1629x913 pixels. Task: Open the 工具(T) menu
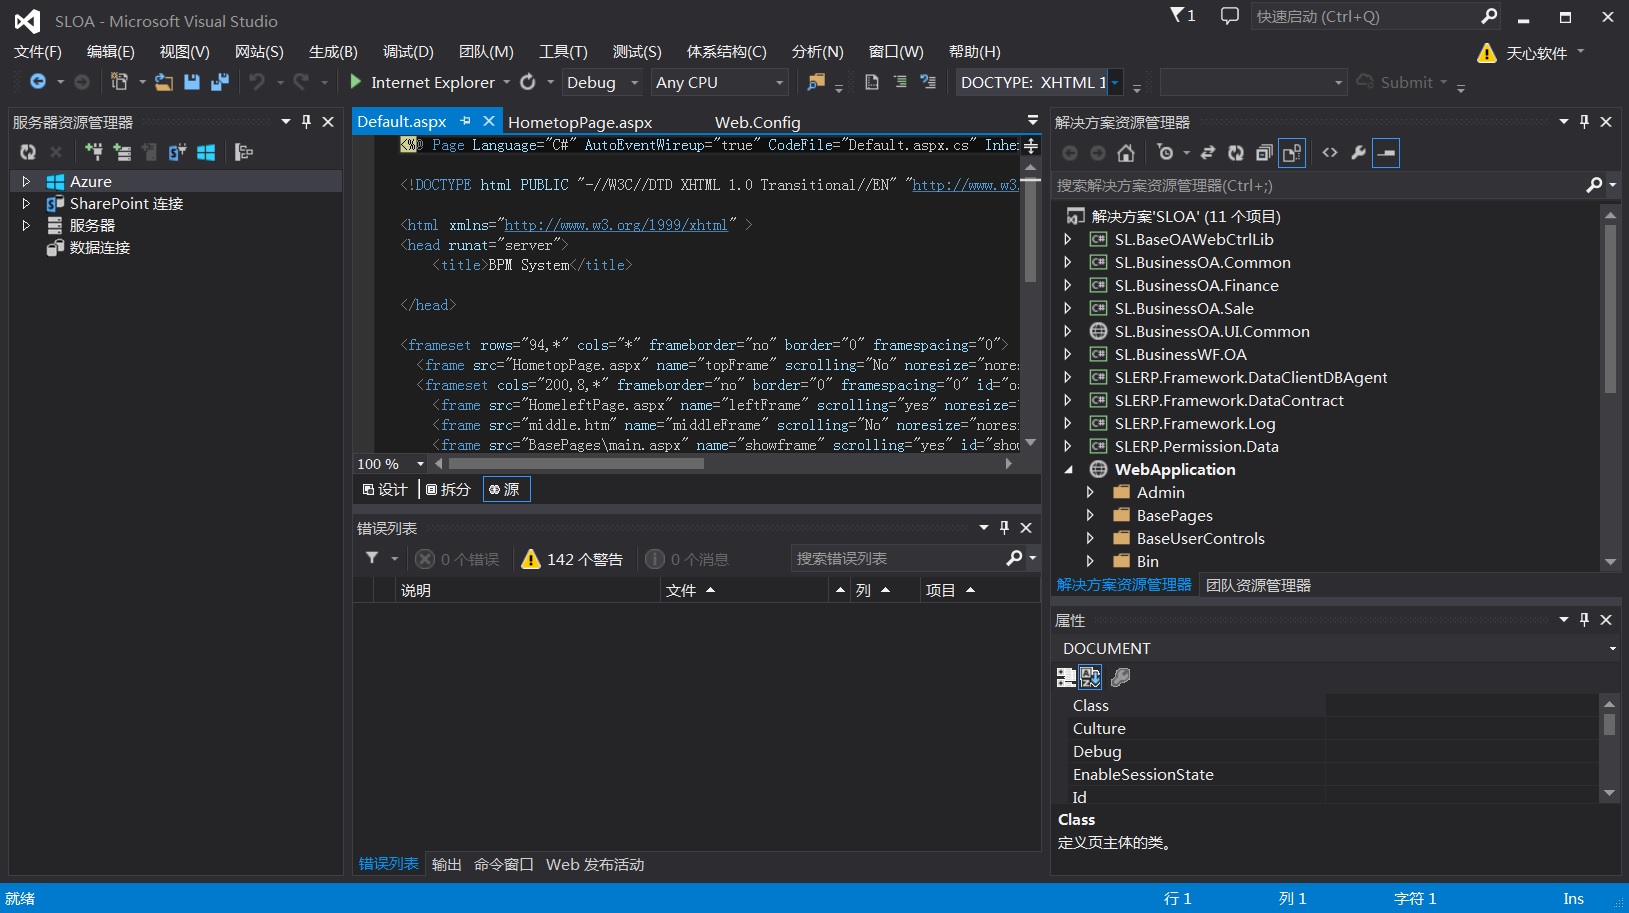563,51
